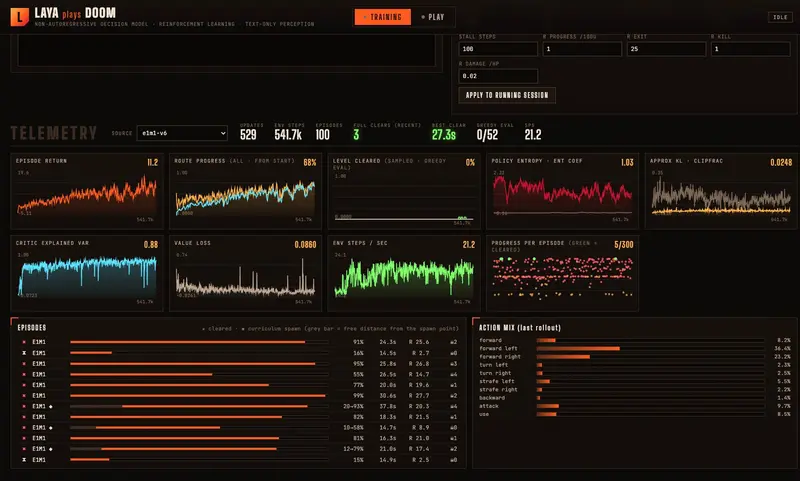The width and height of the screenshot is (800, 481).
Task: Click the R Damage /HP input field
Action: (x=498, y=76)
